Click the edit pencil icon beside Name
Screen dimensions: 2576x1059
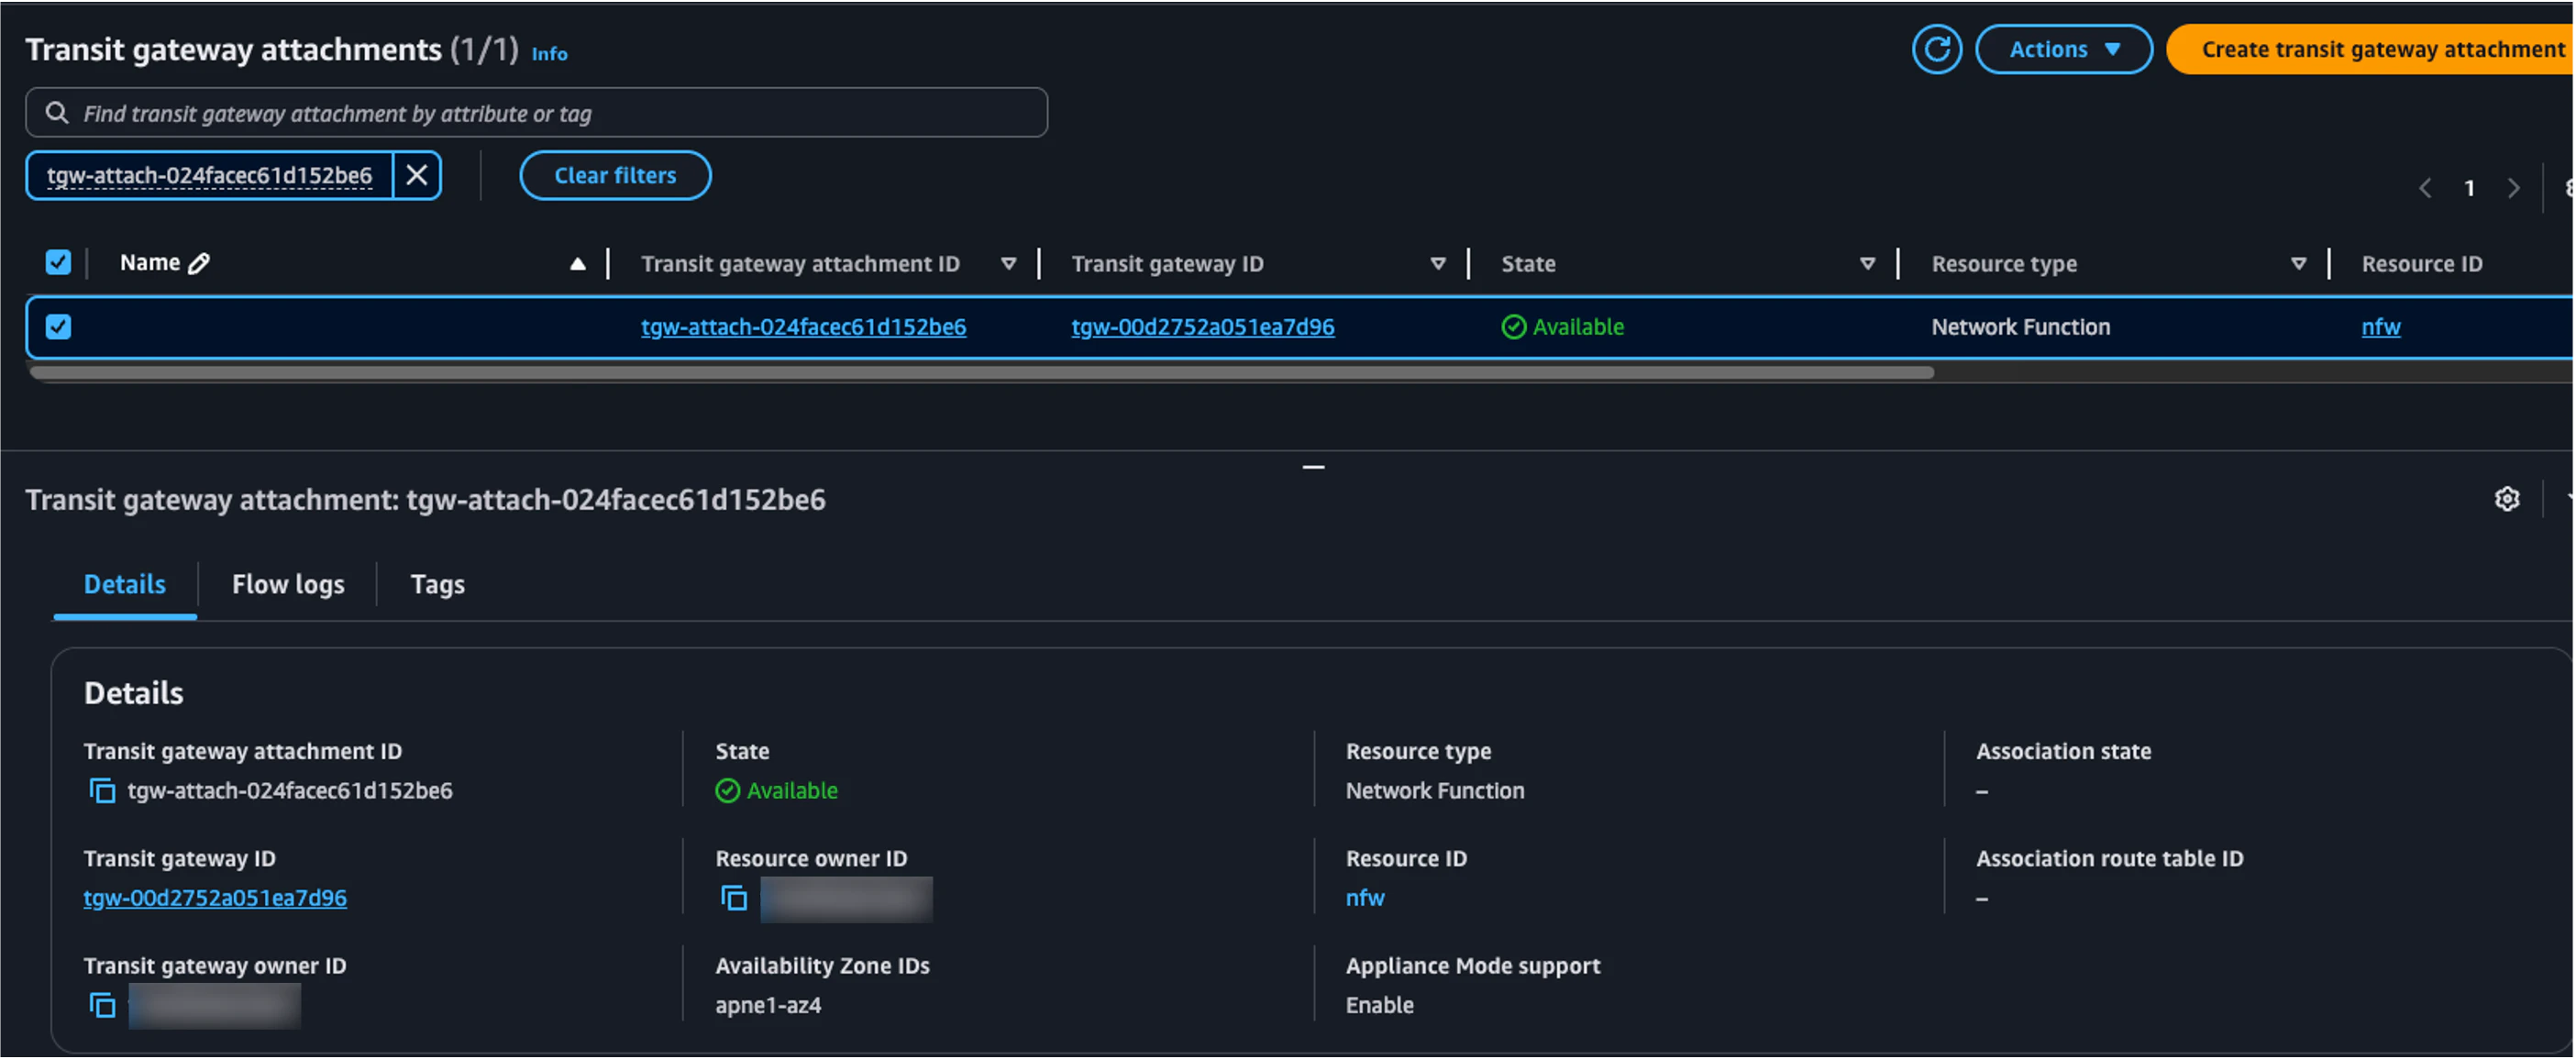[x=199, y=264]
